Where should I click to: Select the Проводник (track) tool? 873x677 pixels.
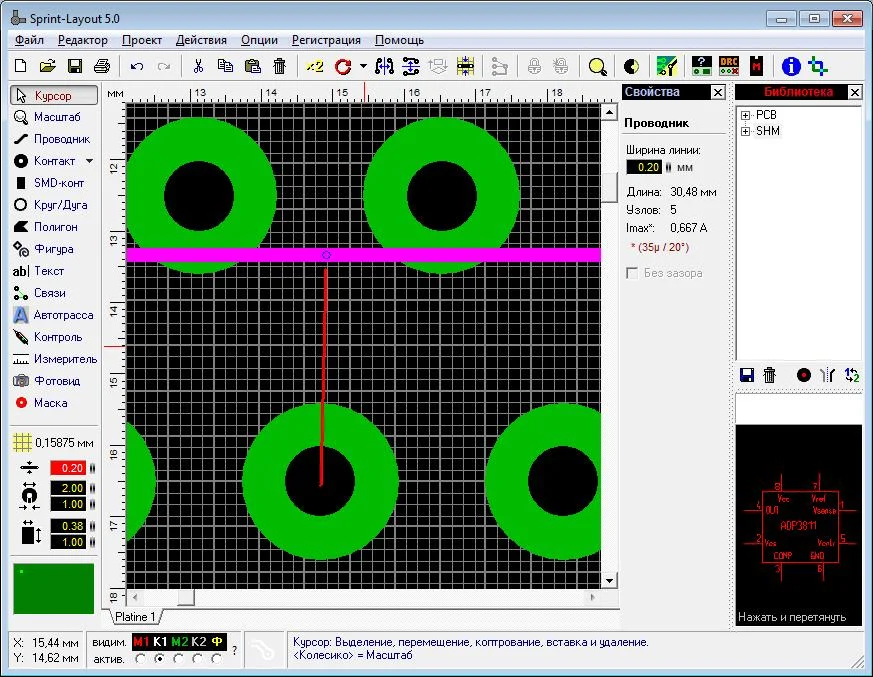click(x=54, y=139)
